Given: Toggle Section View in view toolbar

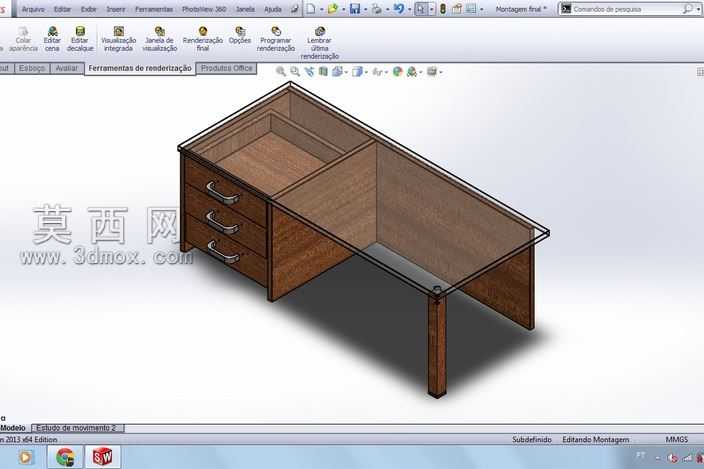Looking at the screenshot, I should click(323, 71).
